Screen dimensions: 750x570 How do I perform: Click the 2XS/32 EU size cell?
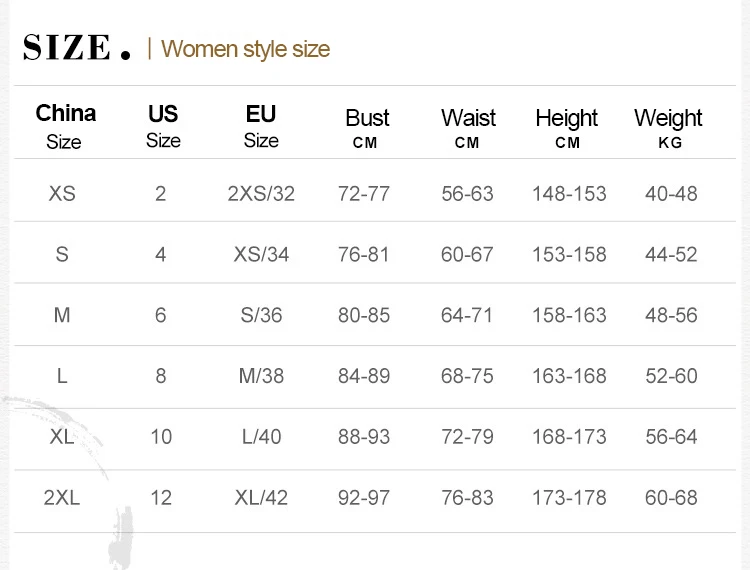(x=261, y=193)
